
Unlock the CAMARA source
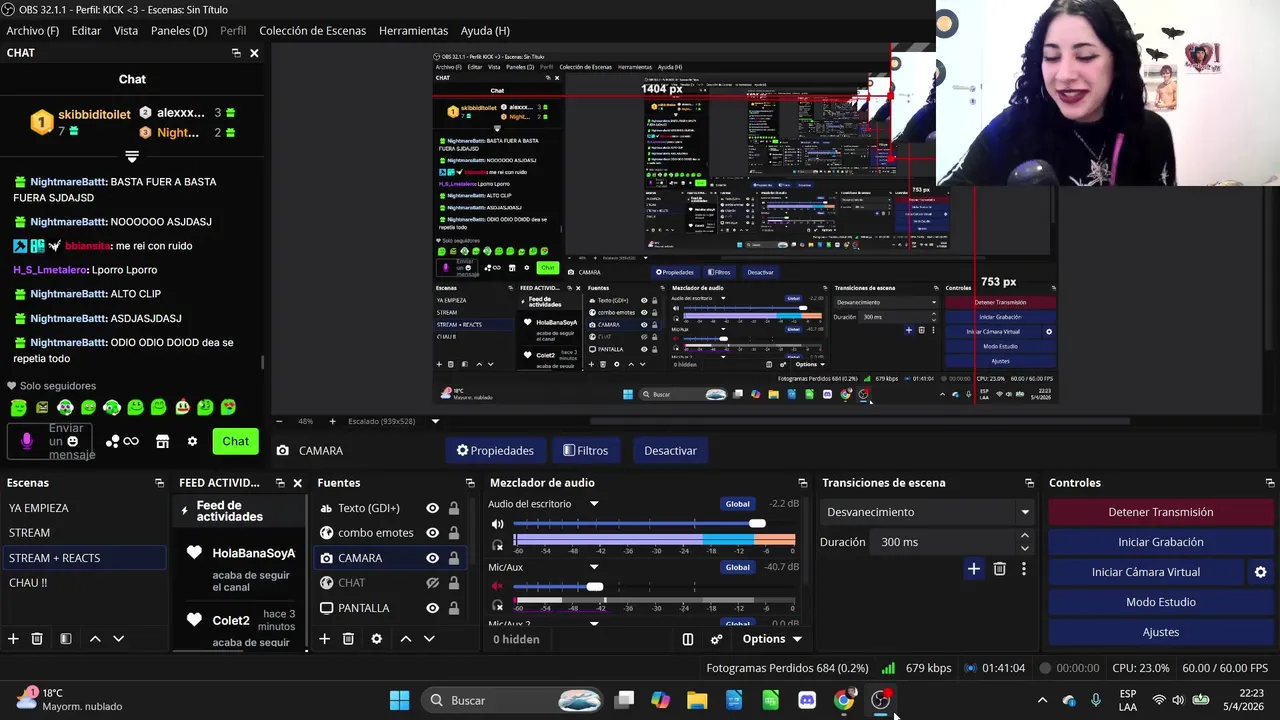click(454, 558)
